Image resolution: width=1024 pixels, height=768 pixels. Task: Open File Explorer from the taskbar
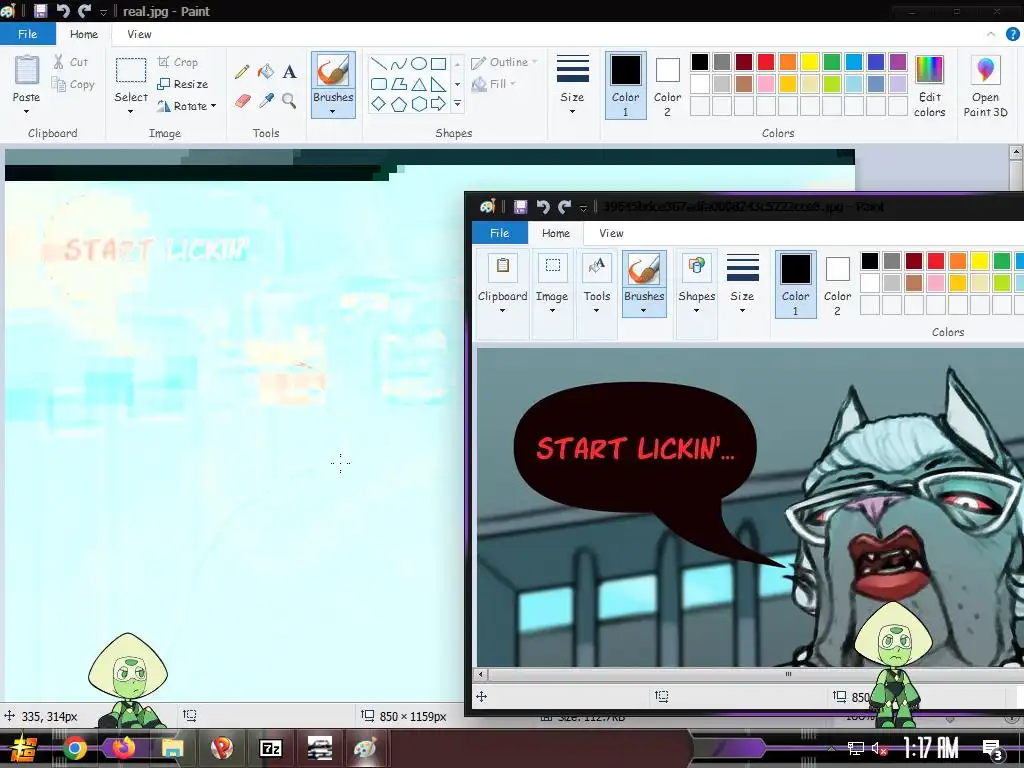172,748
